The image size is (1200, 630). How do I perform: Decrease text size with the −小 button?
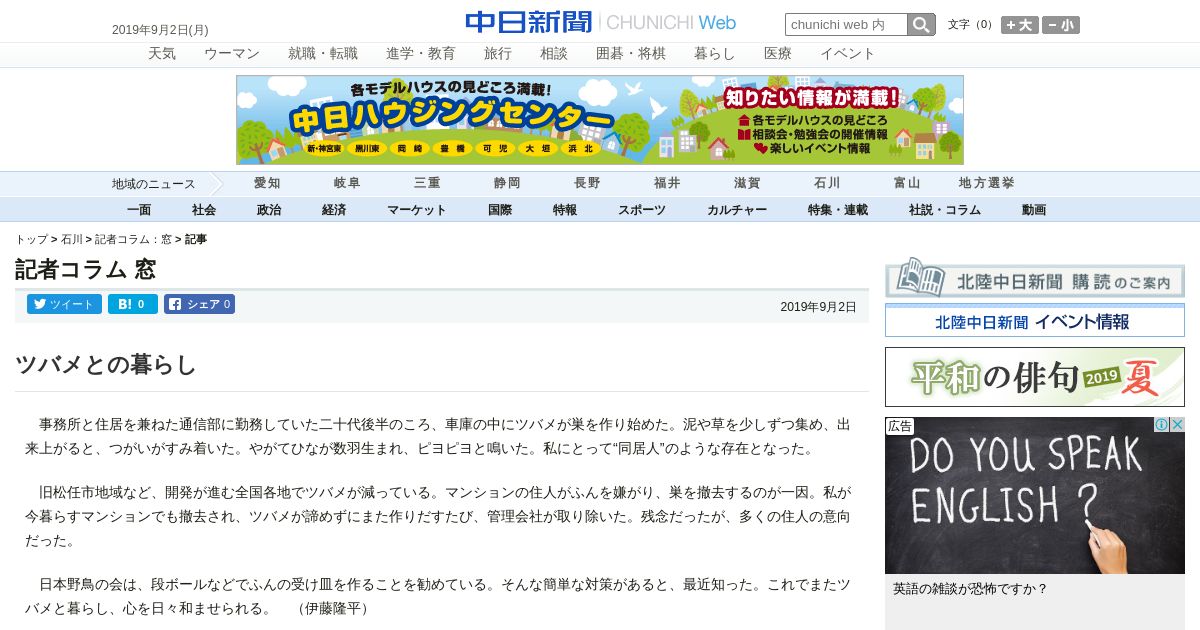click(1061, 25)
